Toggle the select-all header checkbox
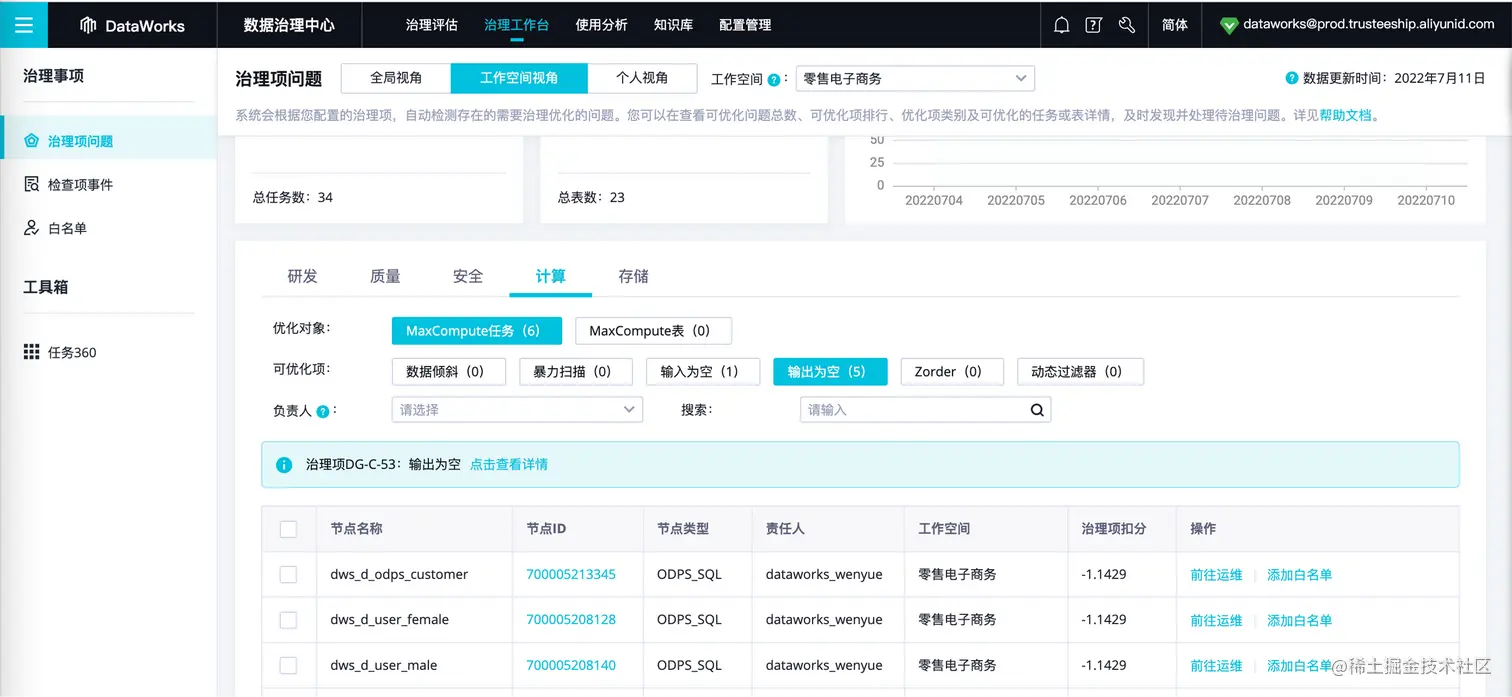The height and width of the screenshot is (697, 1512). 288,529
